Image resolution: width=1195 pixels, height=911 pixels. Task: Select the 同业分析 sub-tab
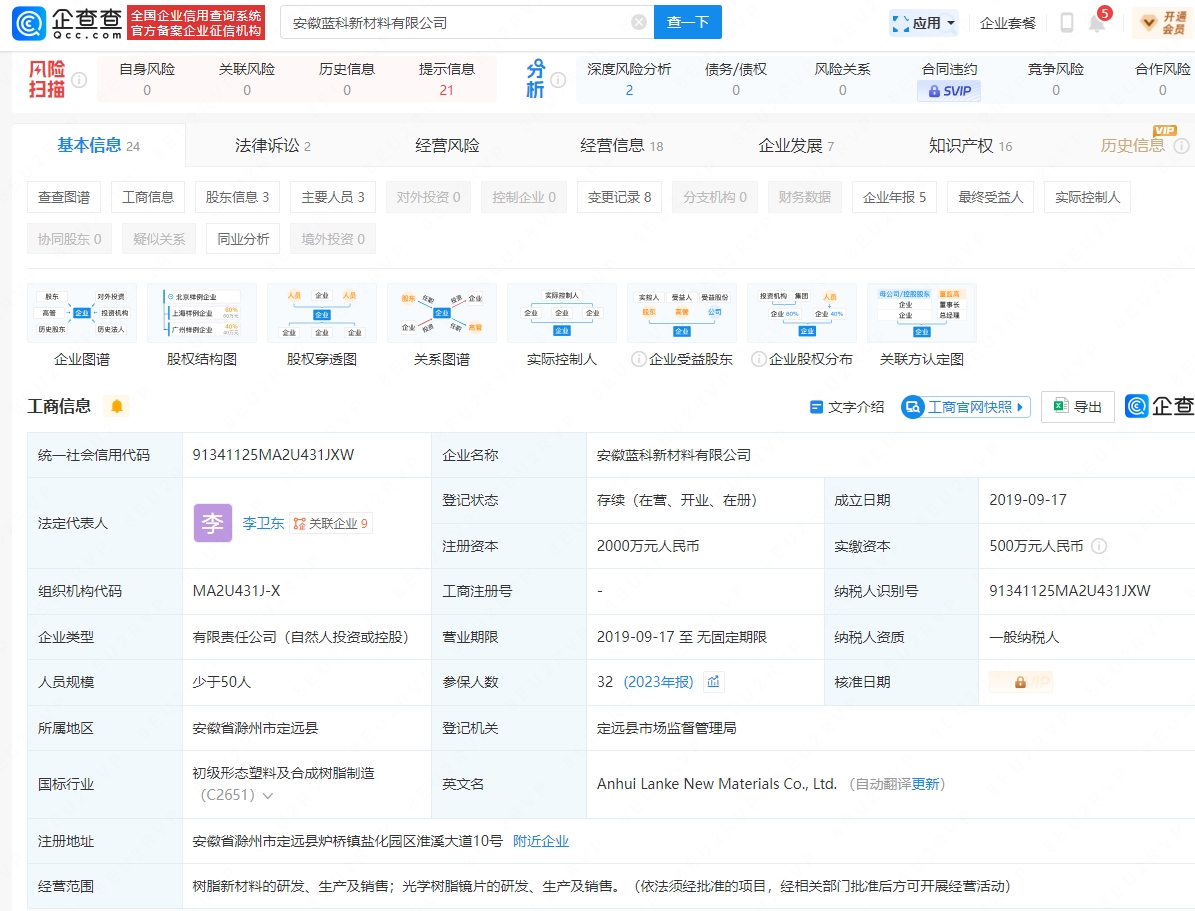coord(243,239)
